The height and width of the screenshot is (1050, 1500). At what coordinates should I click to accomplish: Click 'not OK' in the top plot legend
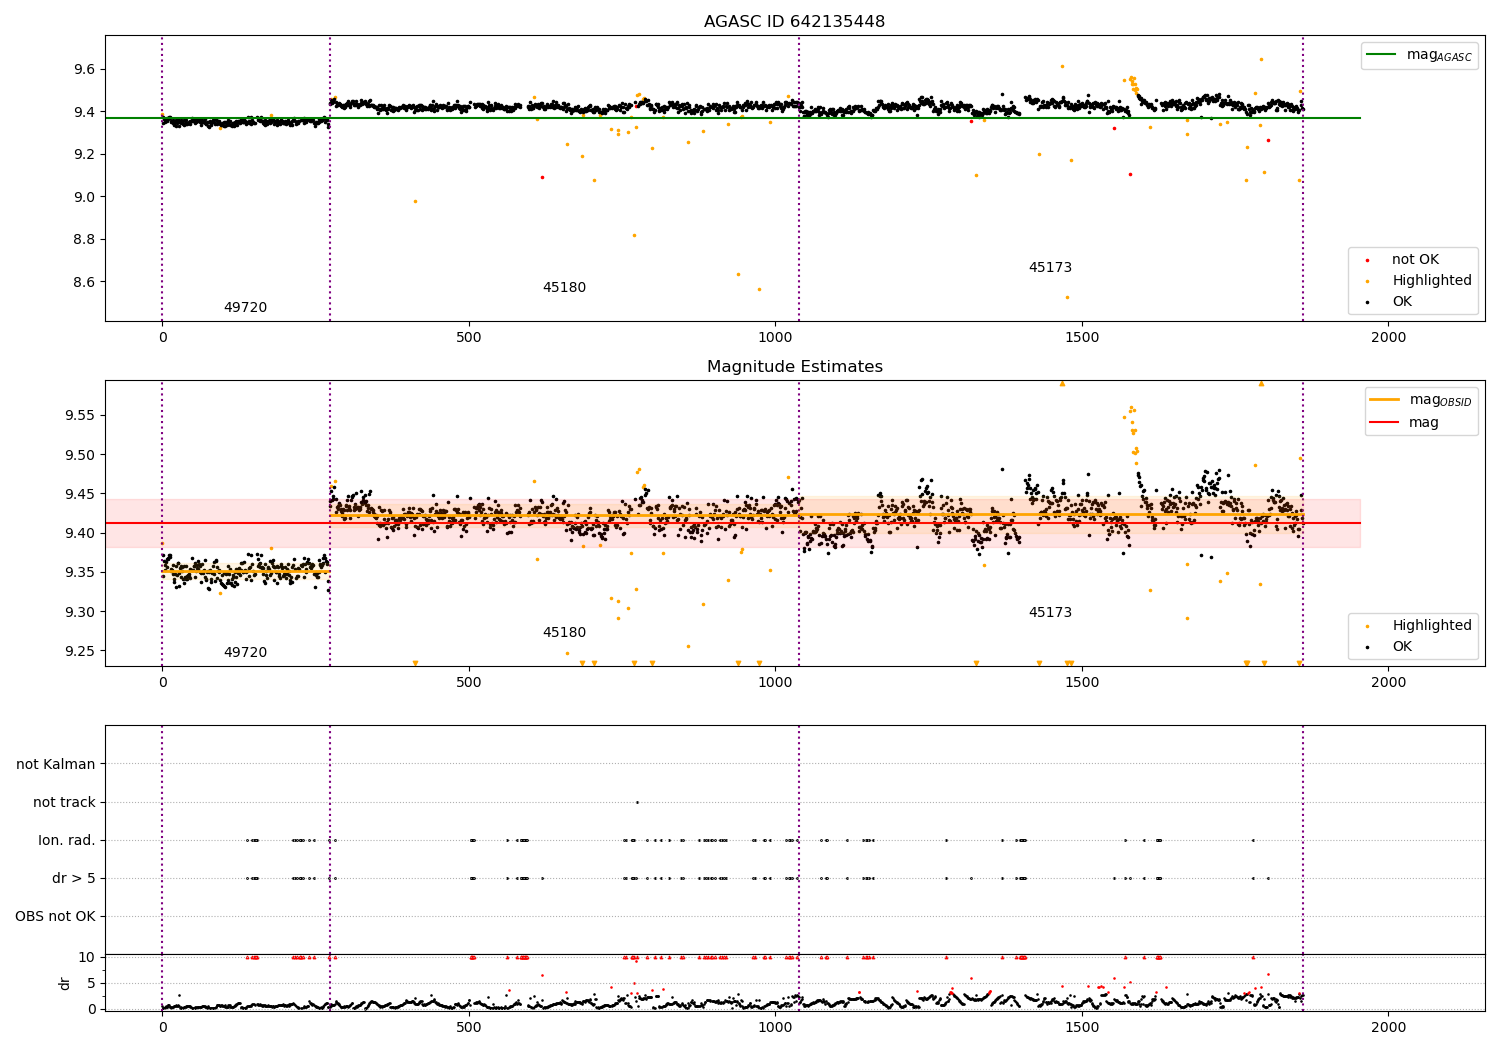click(1415, 259)
